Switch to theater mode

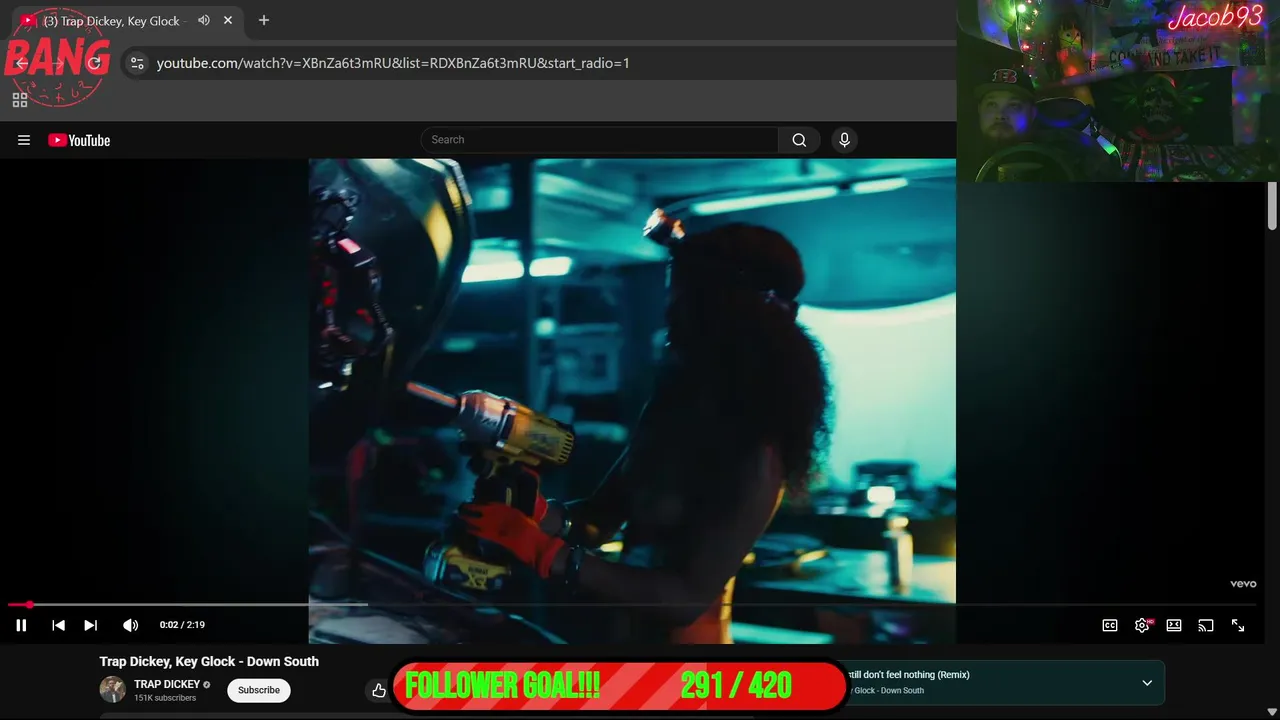click(x=1174, y=625)
